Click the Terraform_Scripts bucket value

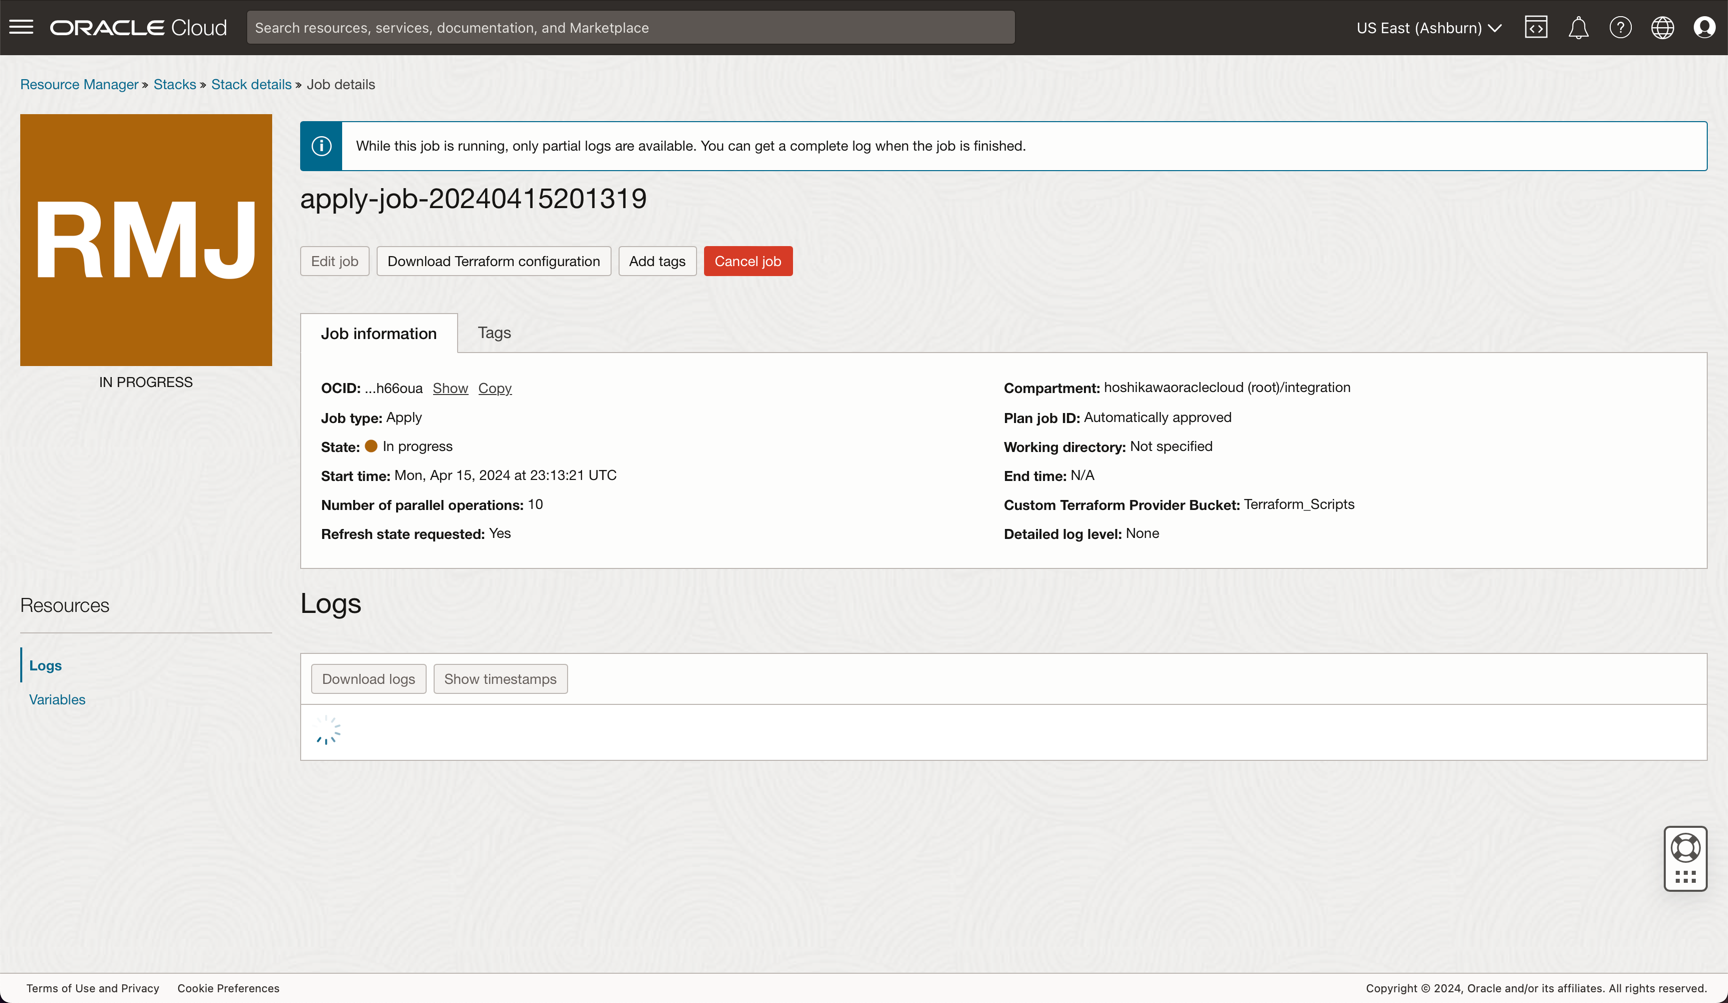click(x=1299, y=504)
